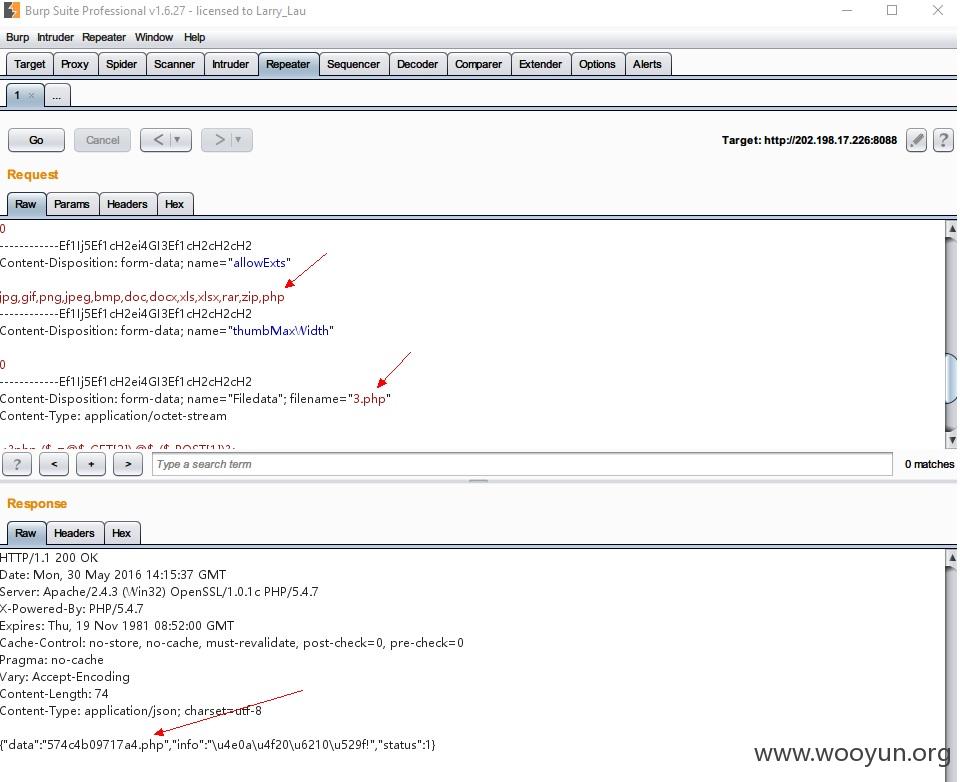This screenshot has width=960, height=782.
Task: Select the Response Headers tab
Action: click(74, 533)
